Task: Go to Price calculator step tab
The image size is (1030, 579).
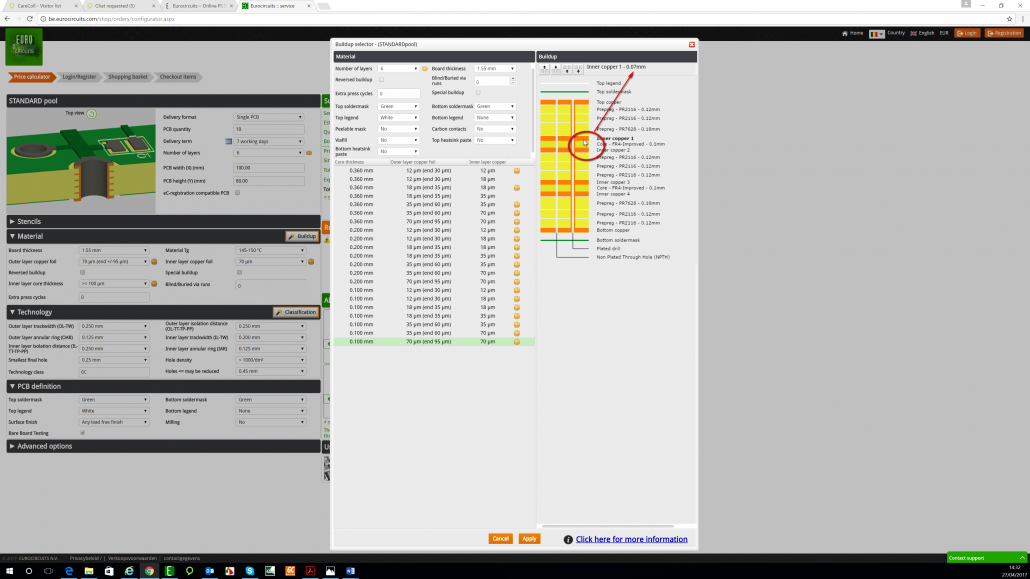Action: [x=30, y=77]
